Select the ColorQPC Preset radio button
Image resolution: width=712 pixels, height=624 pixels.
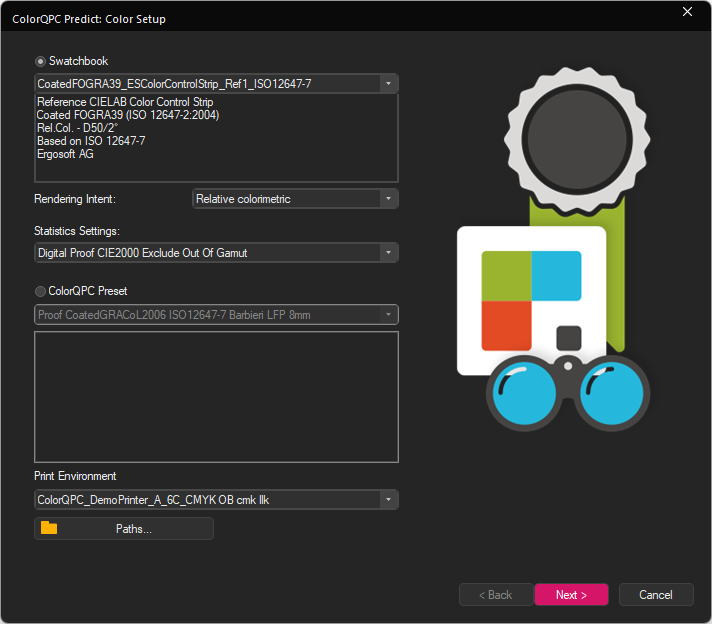tap(40, 291)
